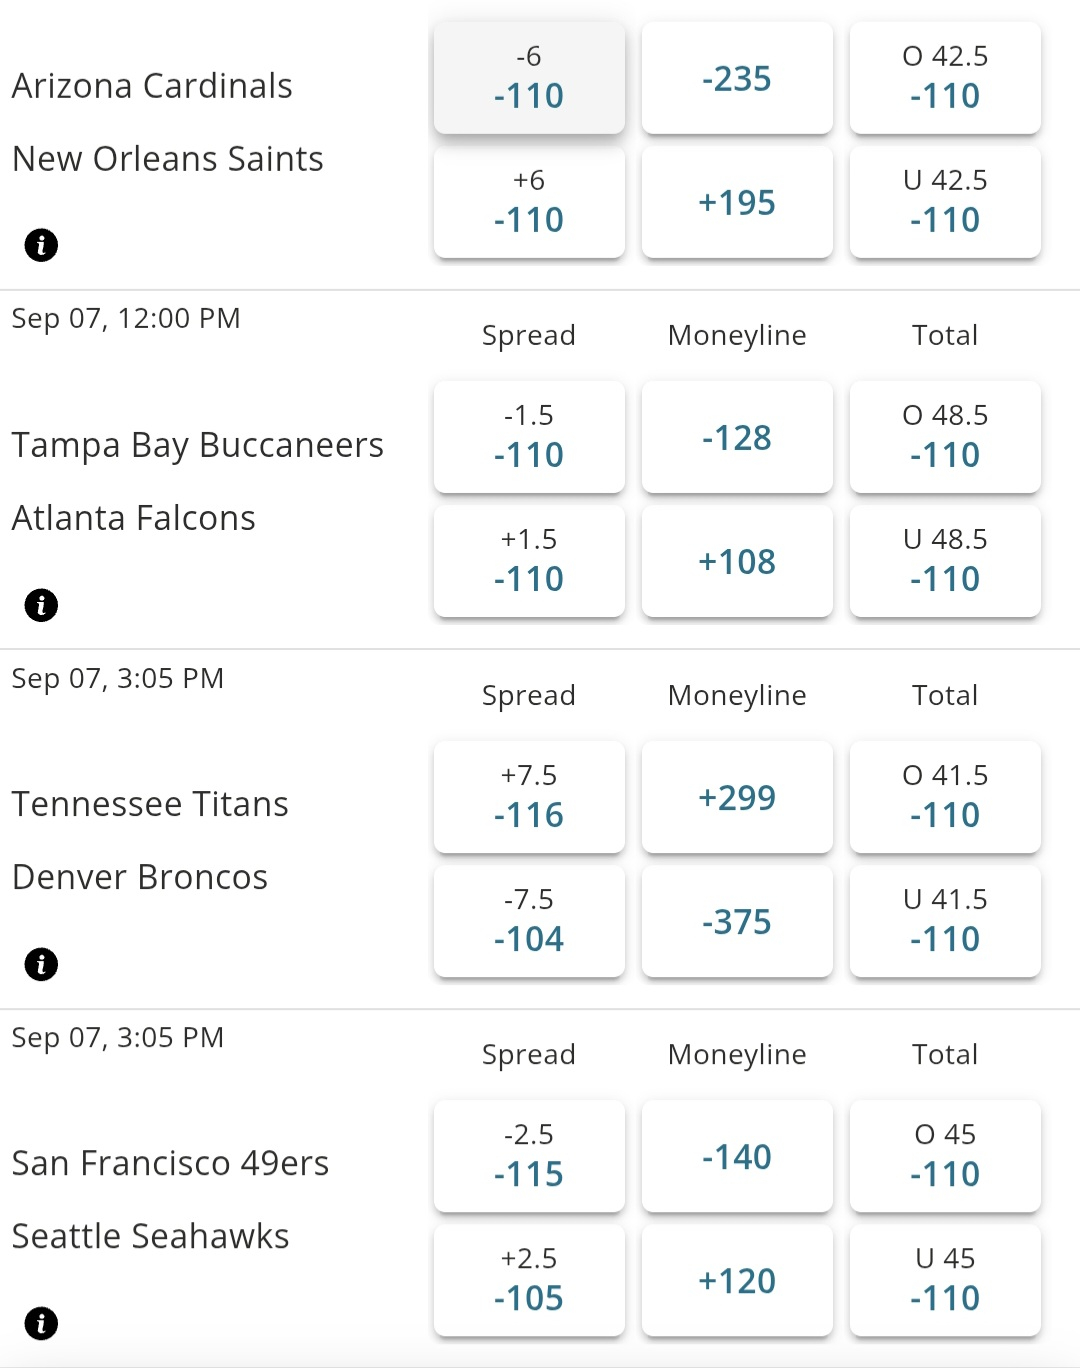Choose Denver Broncos -375 moneyline
This screenshot has height=1368, width=1080.
[737, 921]
